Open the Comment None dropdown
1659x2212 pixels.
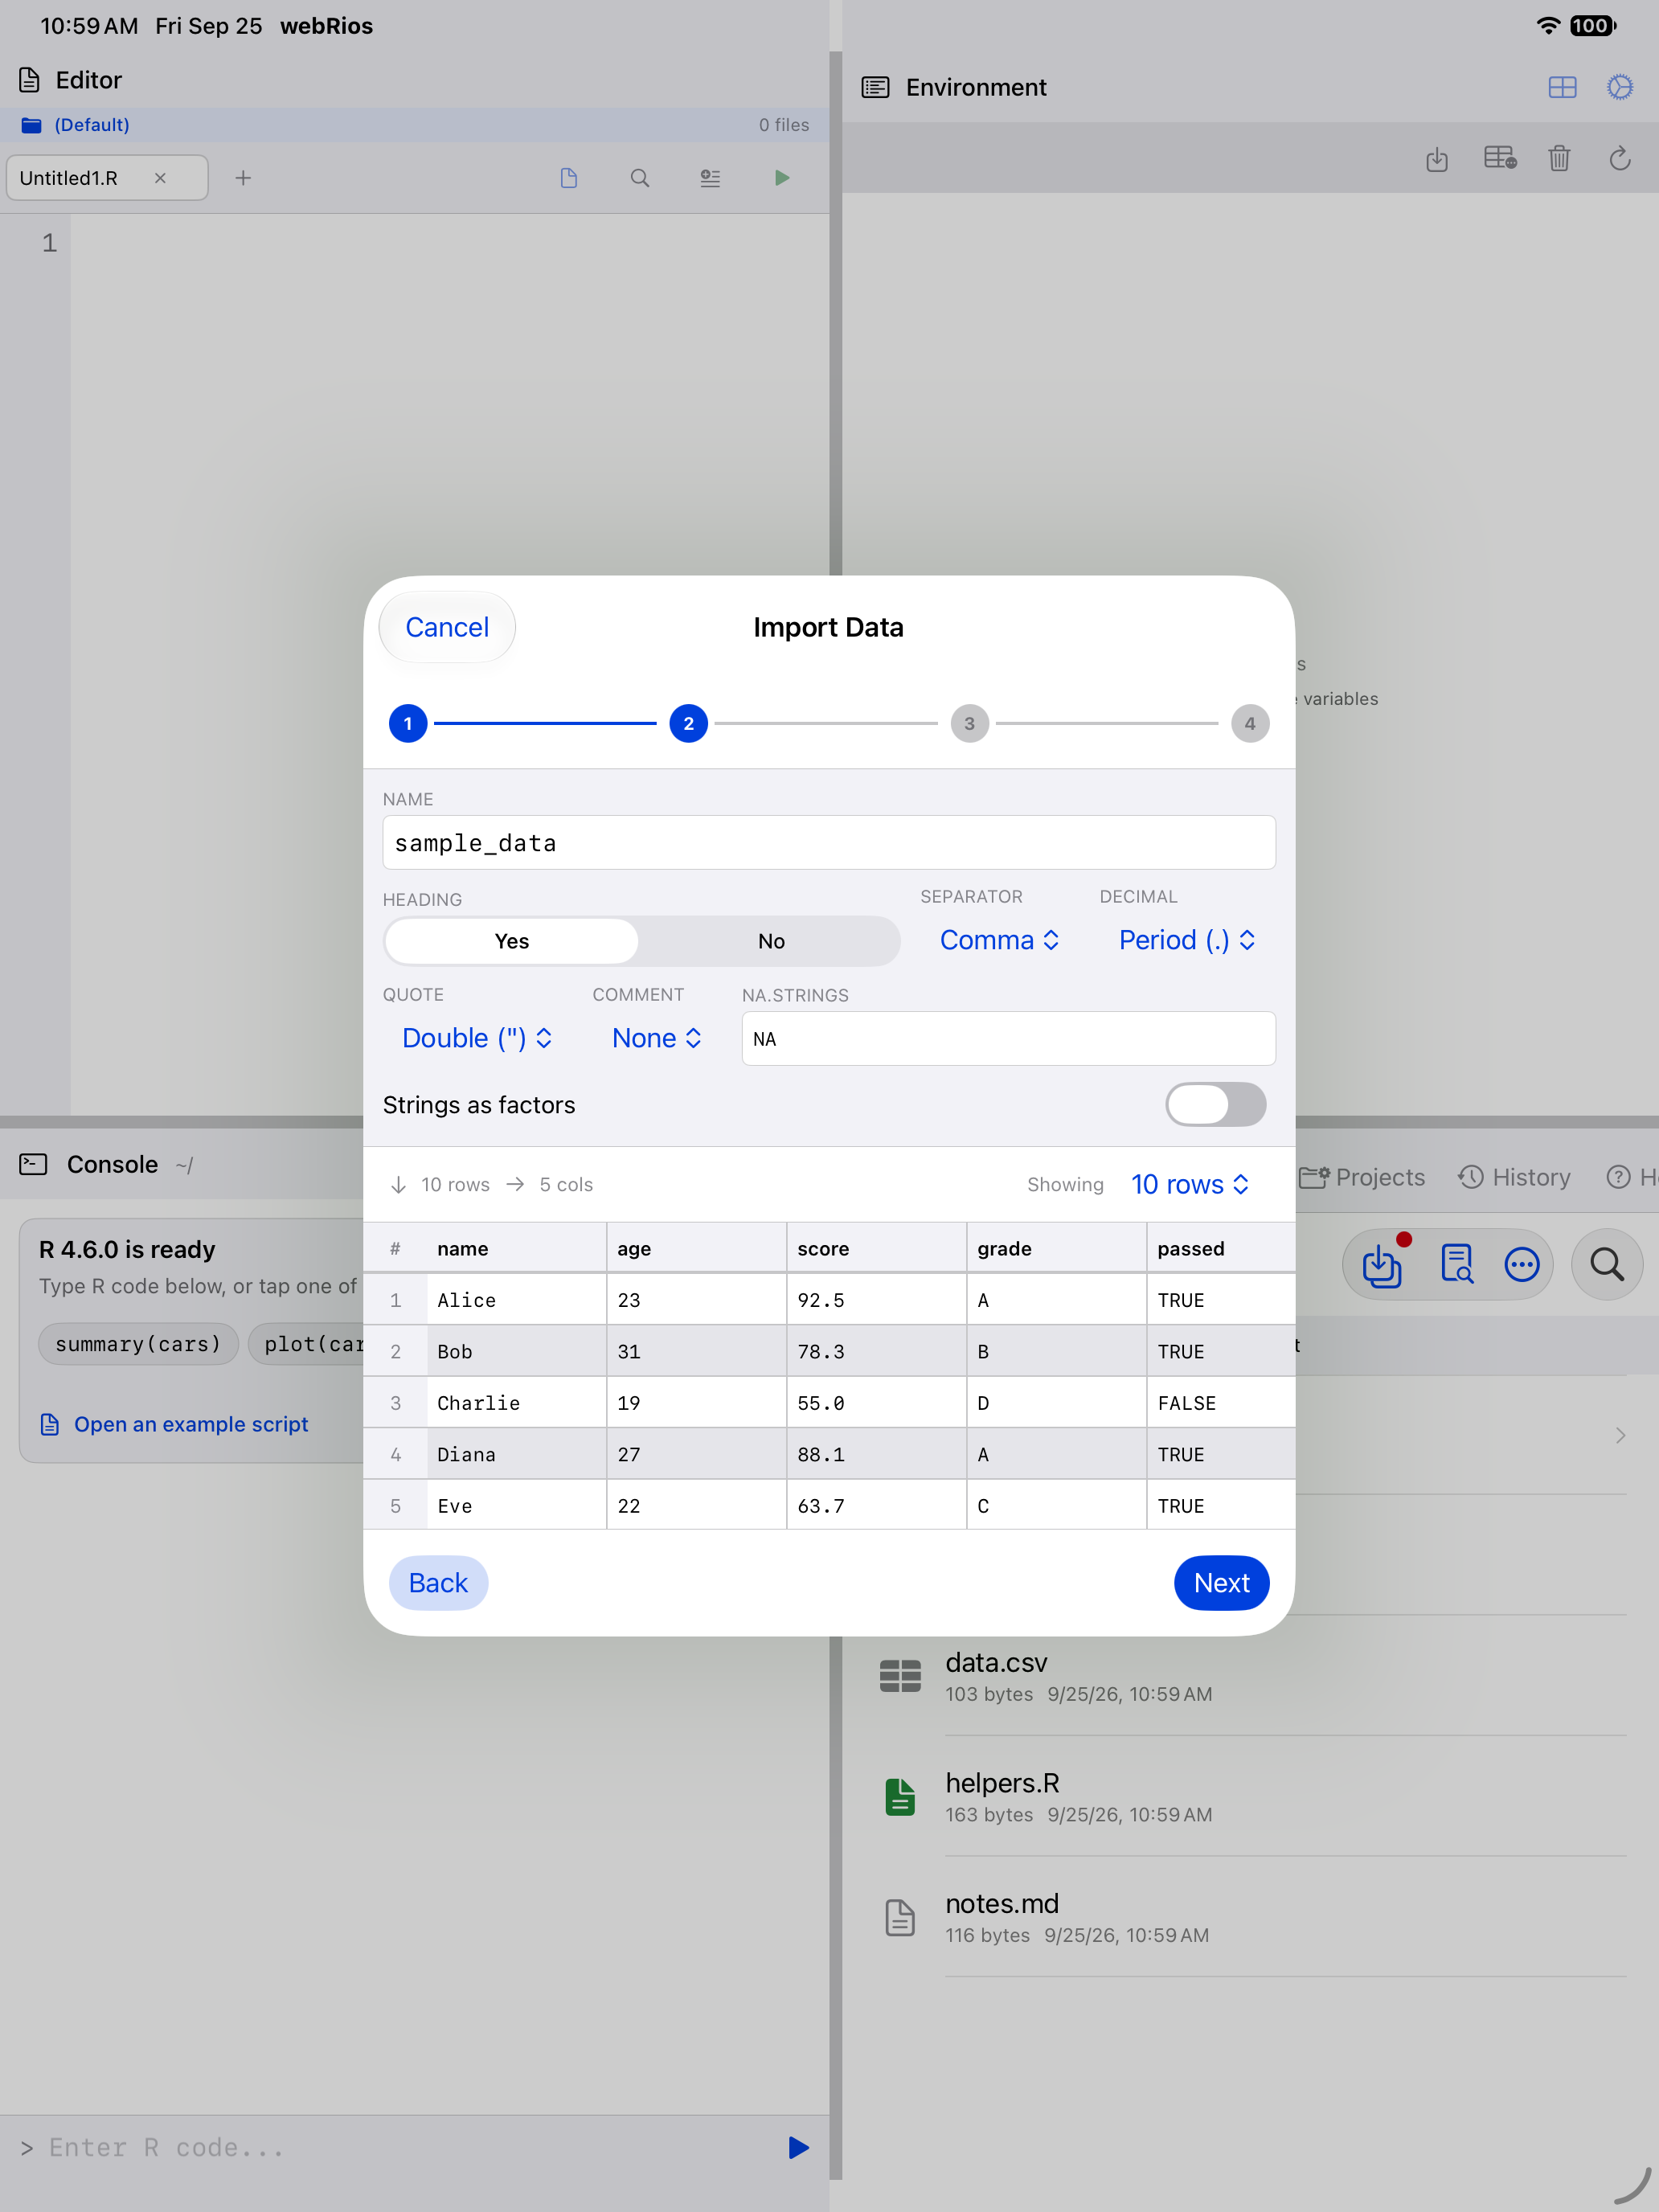(657, 1038)
